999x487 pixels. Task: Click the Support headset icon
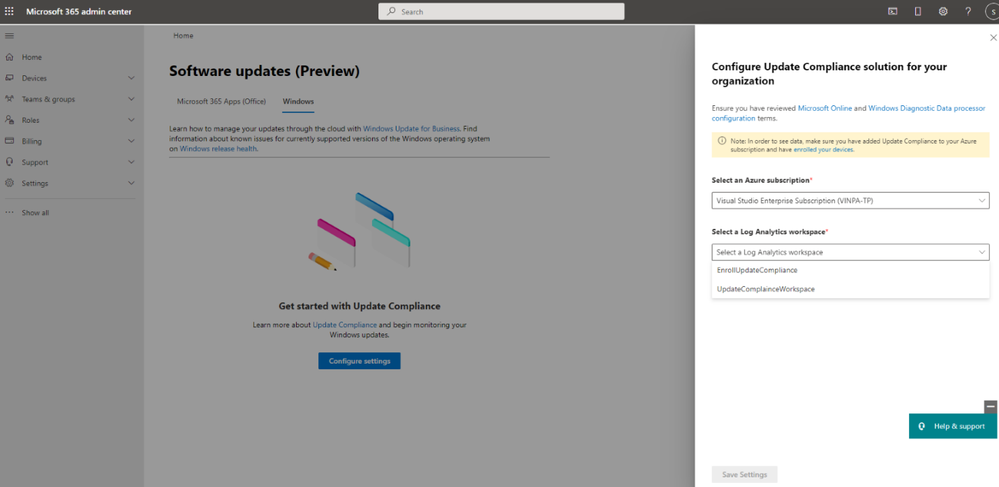(9, 162)
